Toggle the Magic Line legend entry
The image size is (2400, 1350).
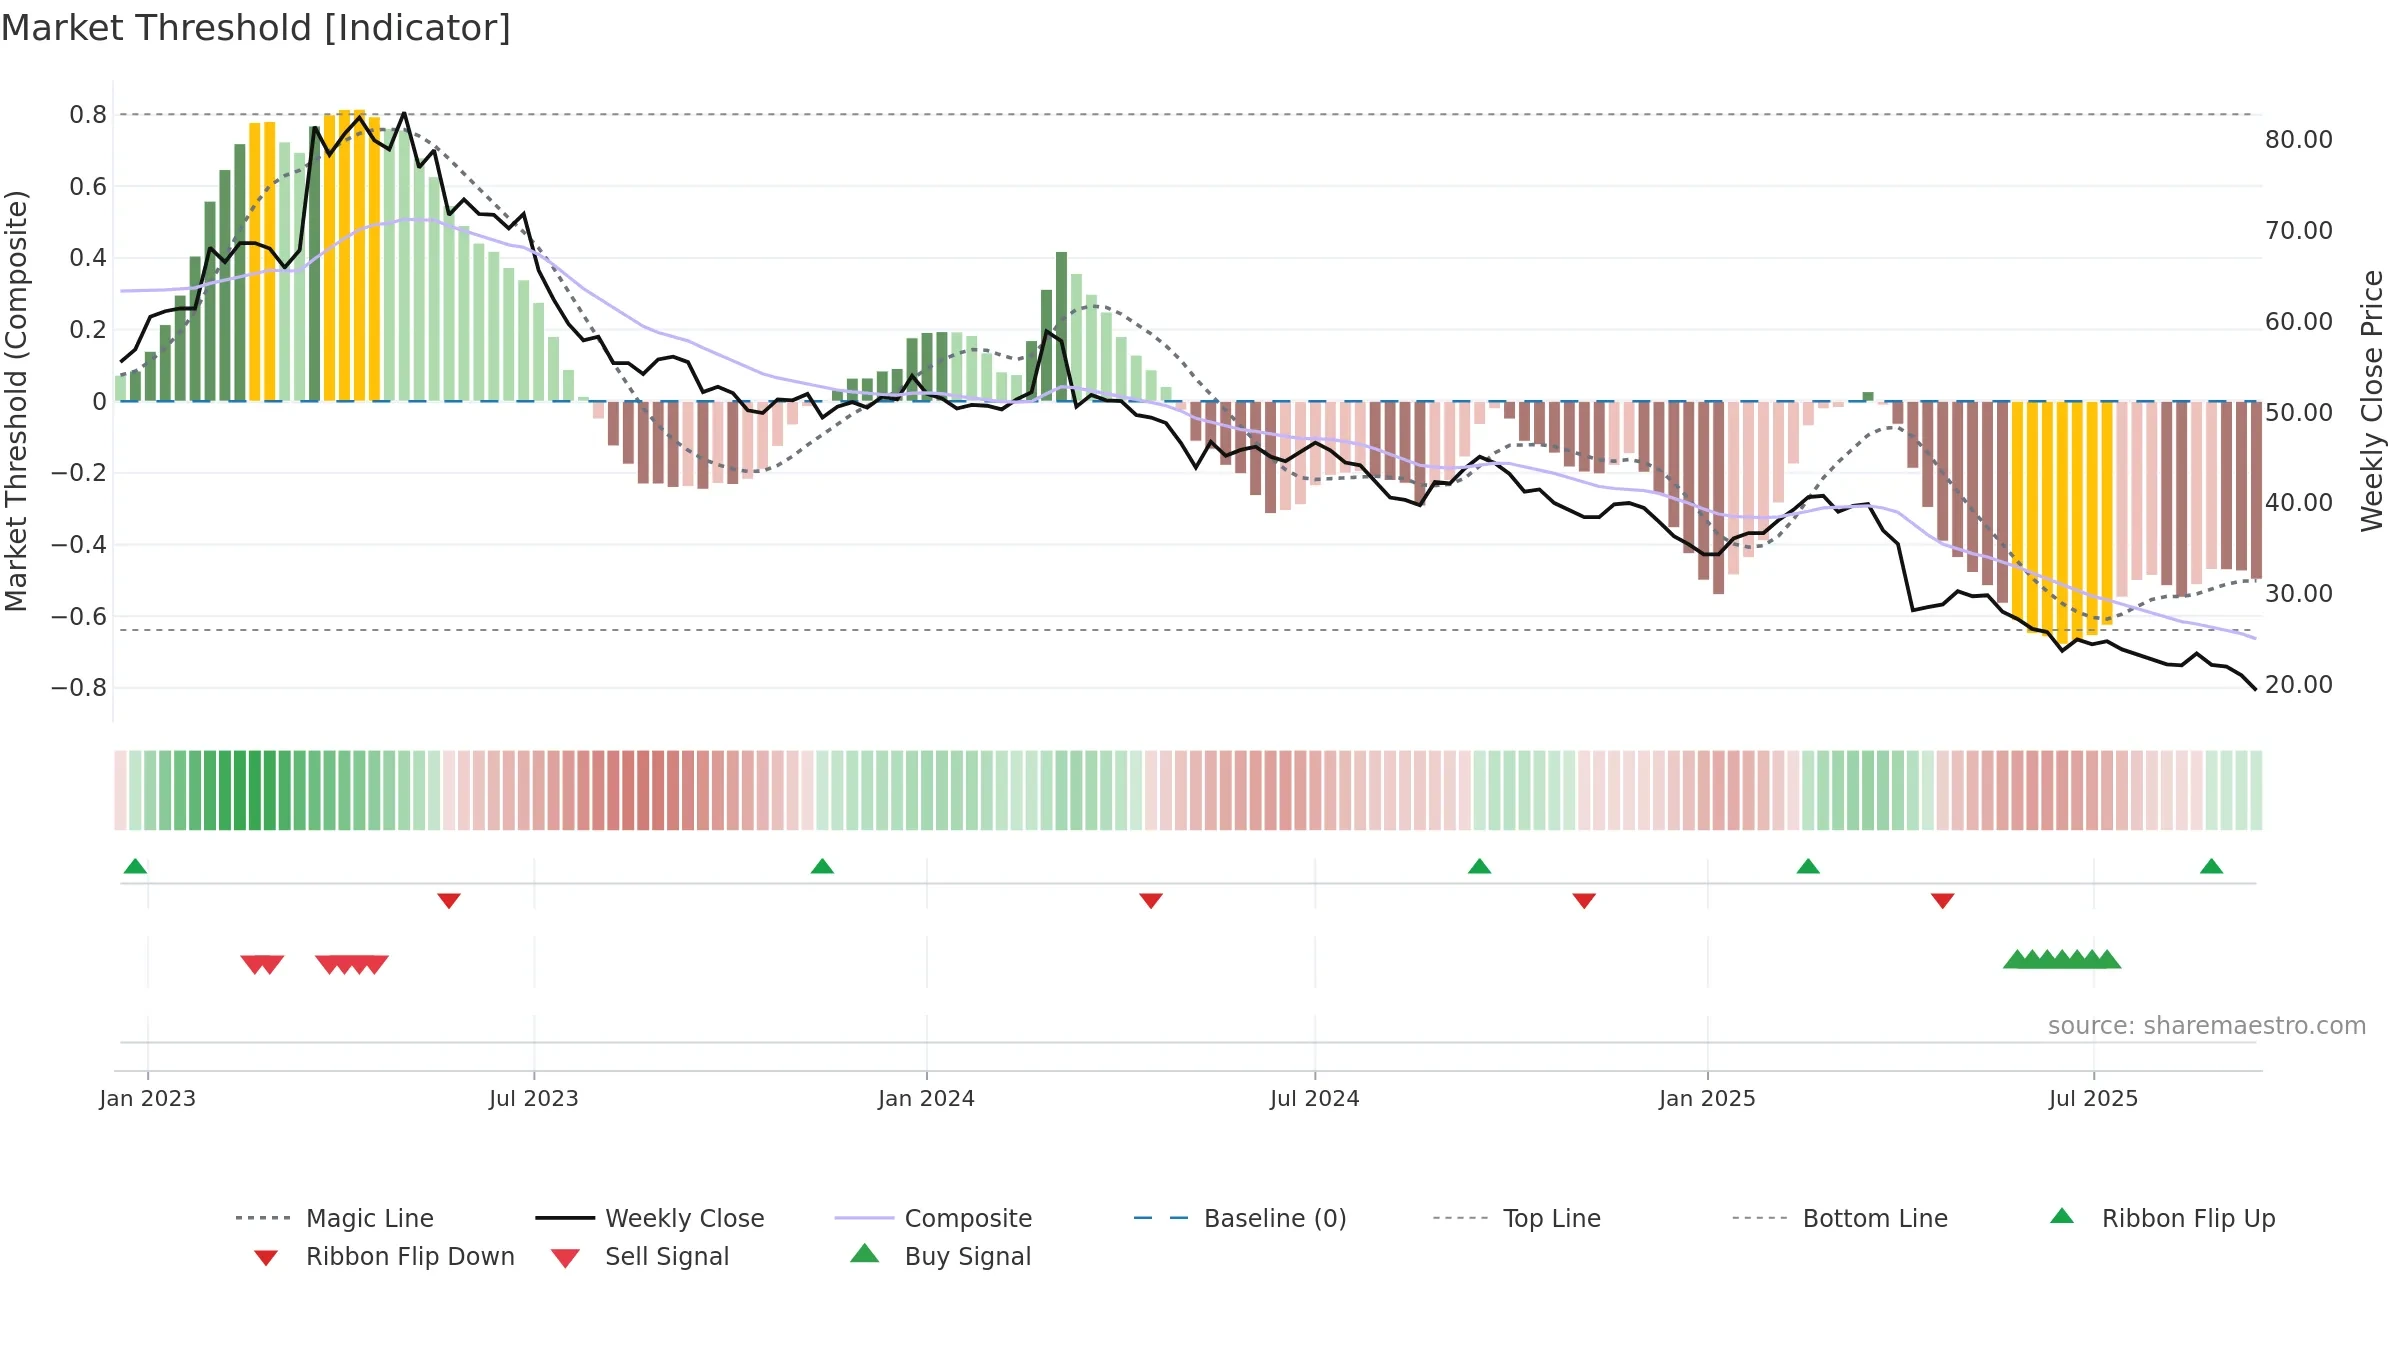(335, 1218)
